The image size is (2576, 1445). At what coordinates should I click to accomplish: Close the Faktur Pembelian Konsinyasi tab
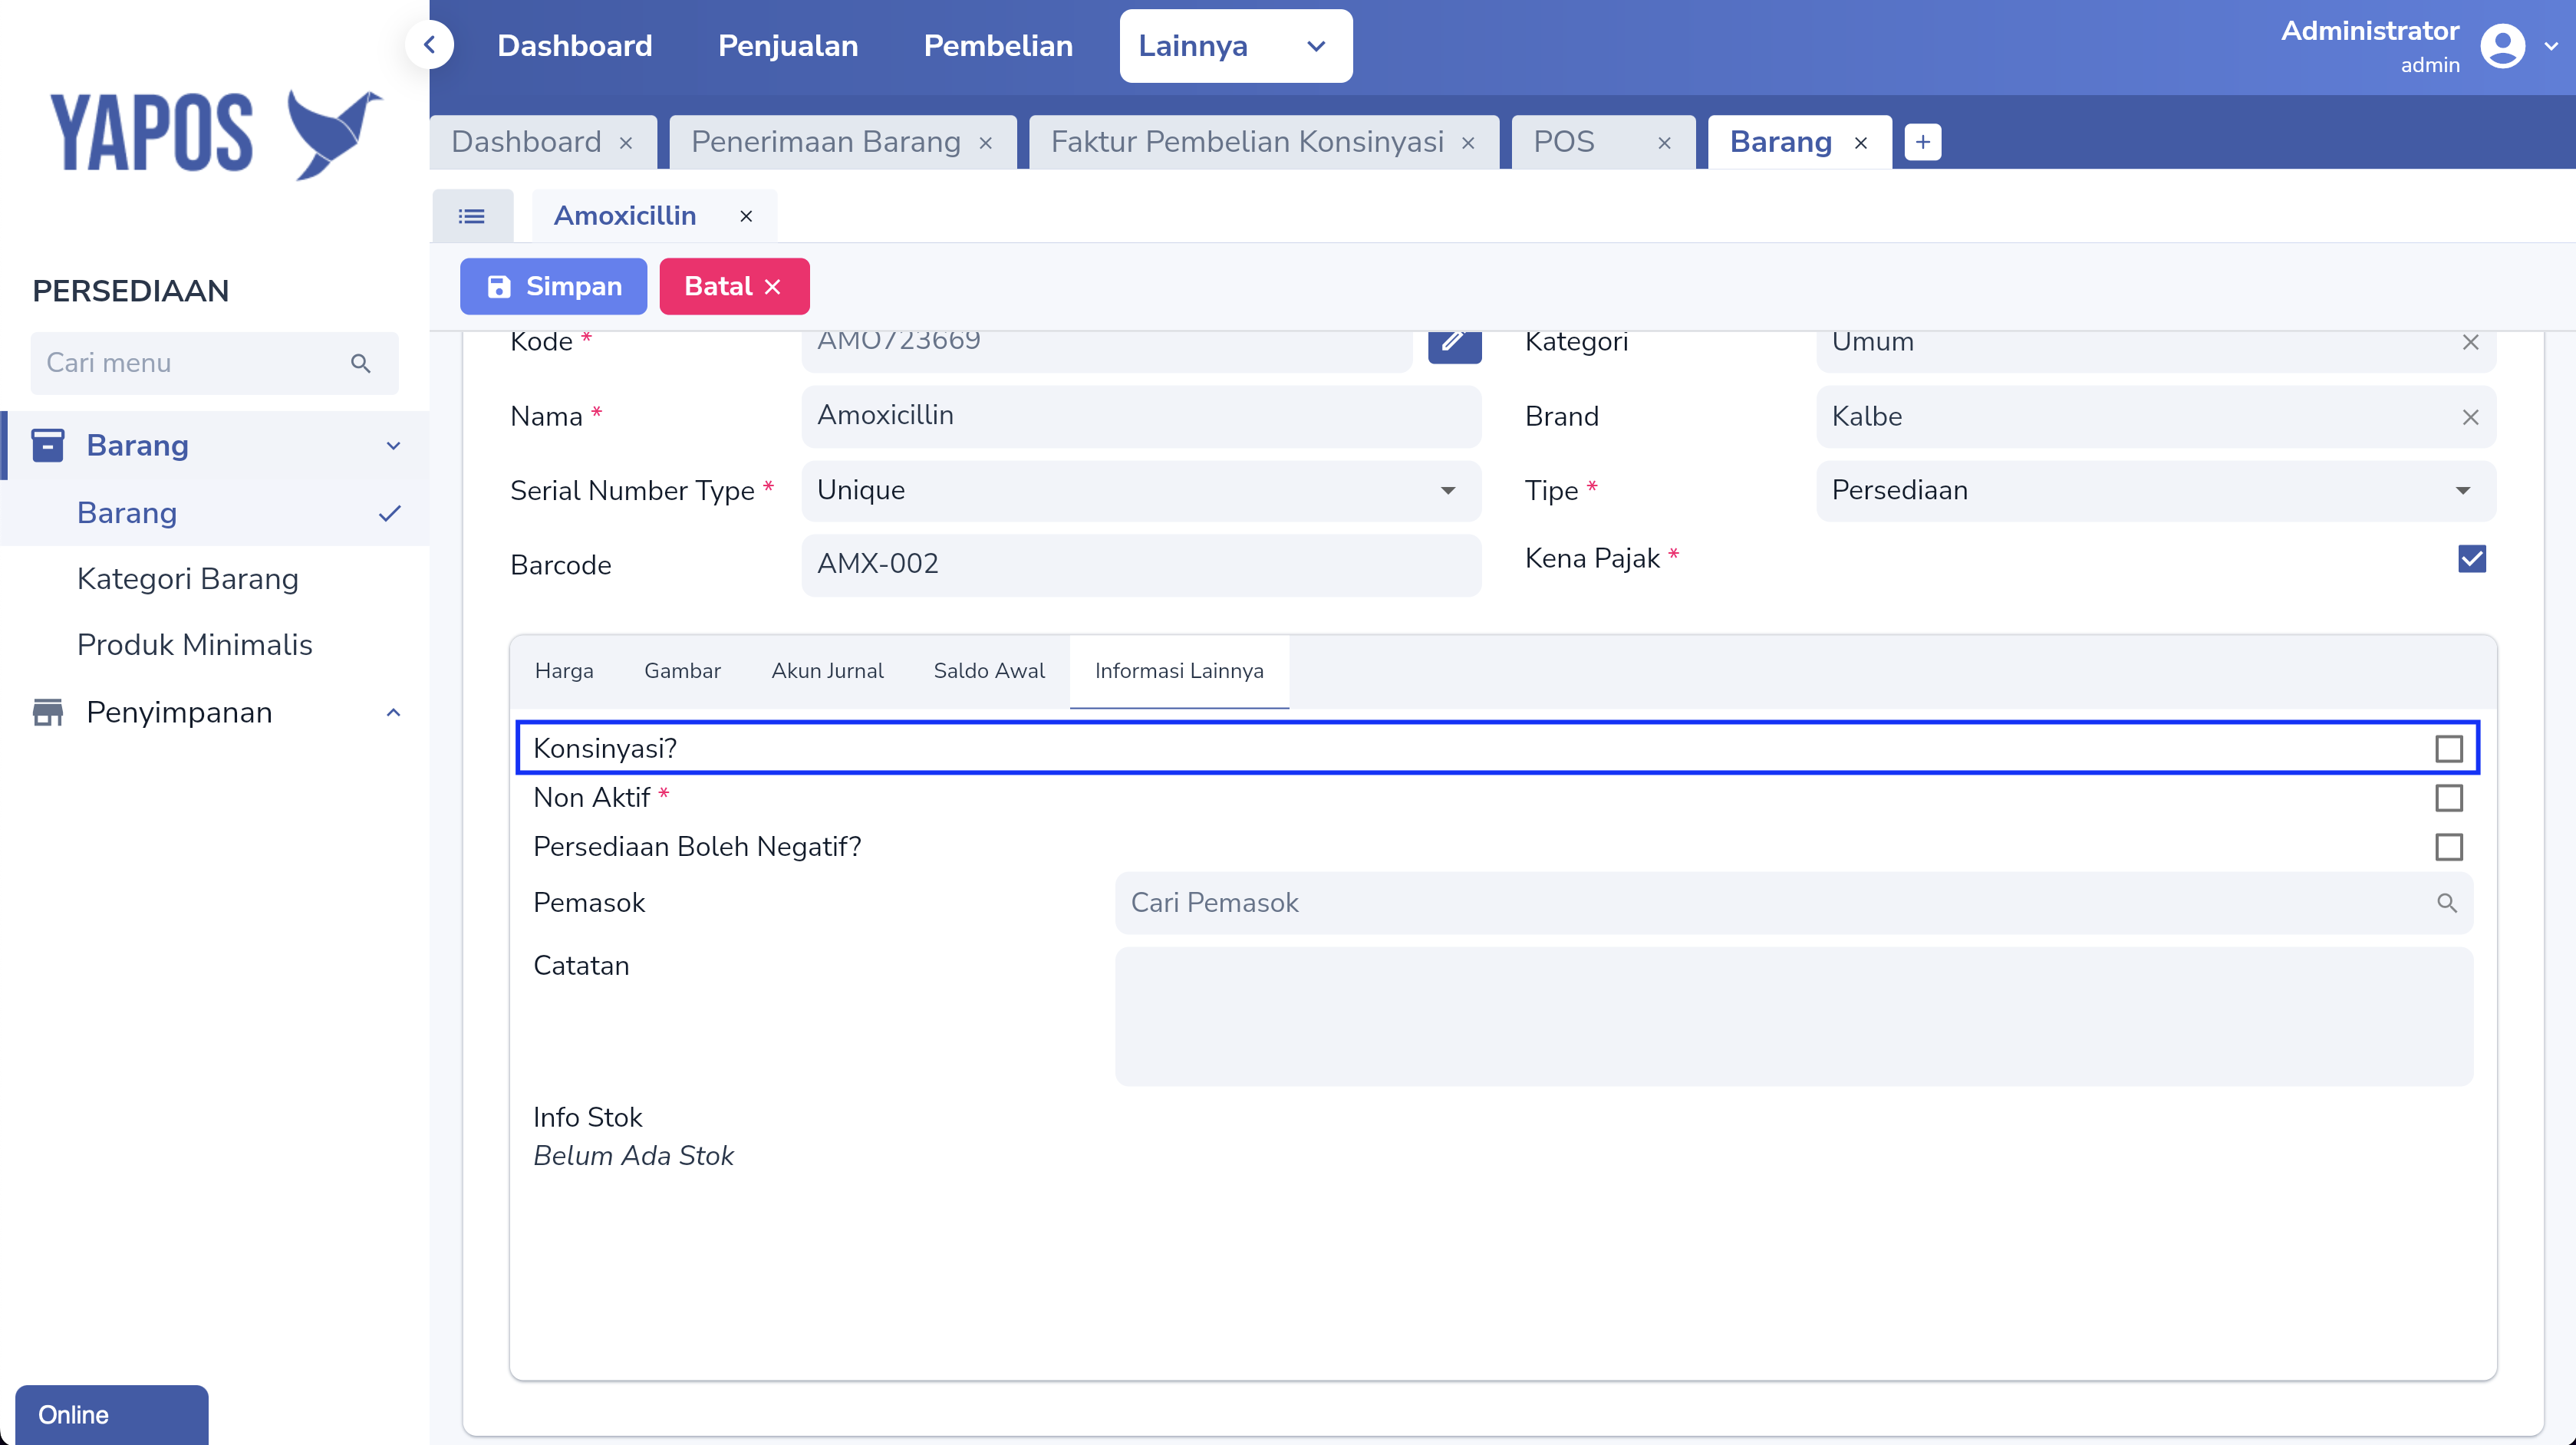pyautogui.click(x=1468, y=143)
